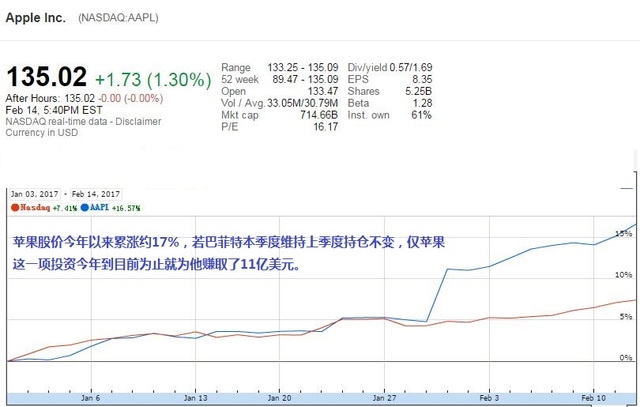640x407 pixels.
Task: Click the 10% y-axis label
Action: pyautogui.click(x=624, y=275)
